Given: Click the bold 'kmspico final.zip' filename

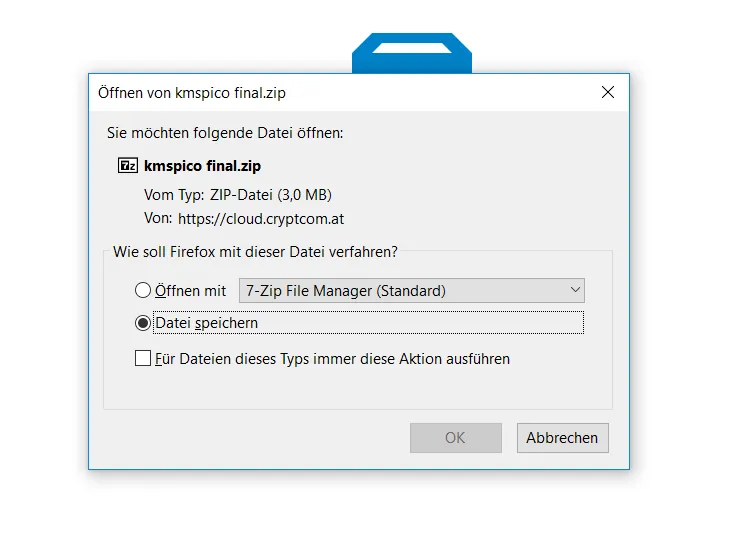Looking at the screenshot, I should 202,166.
